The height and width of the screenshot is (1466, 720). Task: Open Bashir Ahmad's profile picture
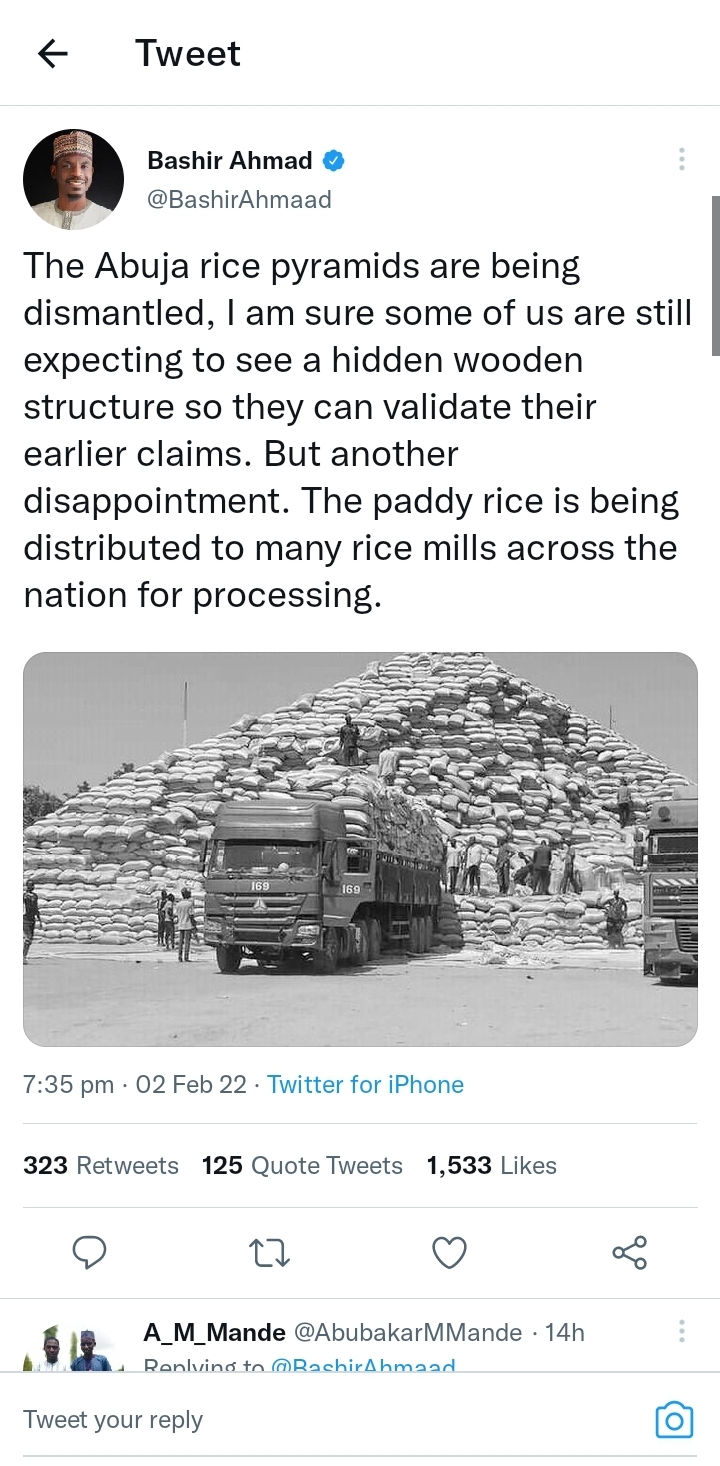(73, 180)
